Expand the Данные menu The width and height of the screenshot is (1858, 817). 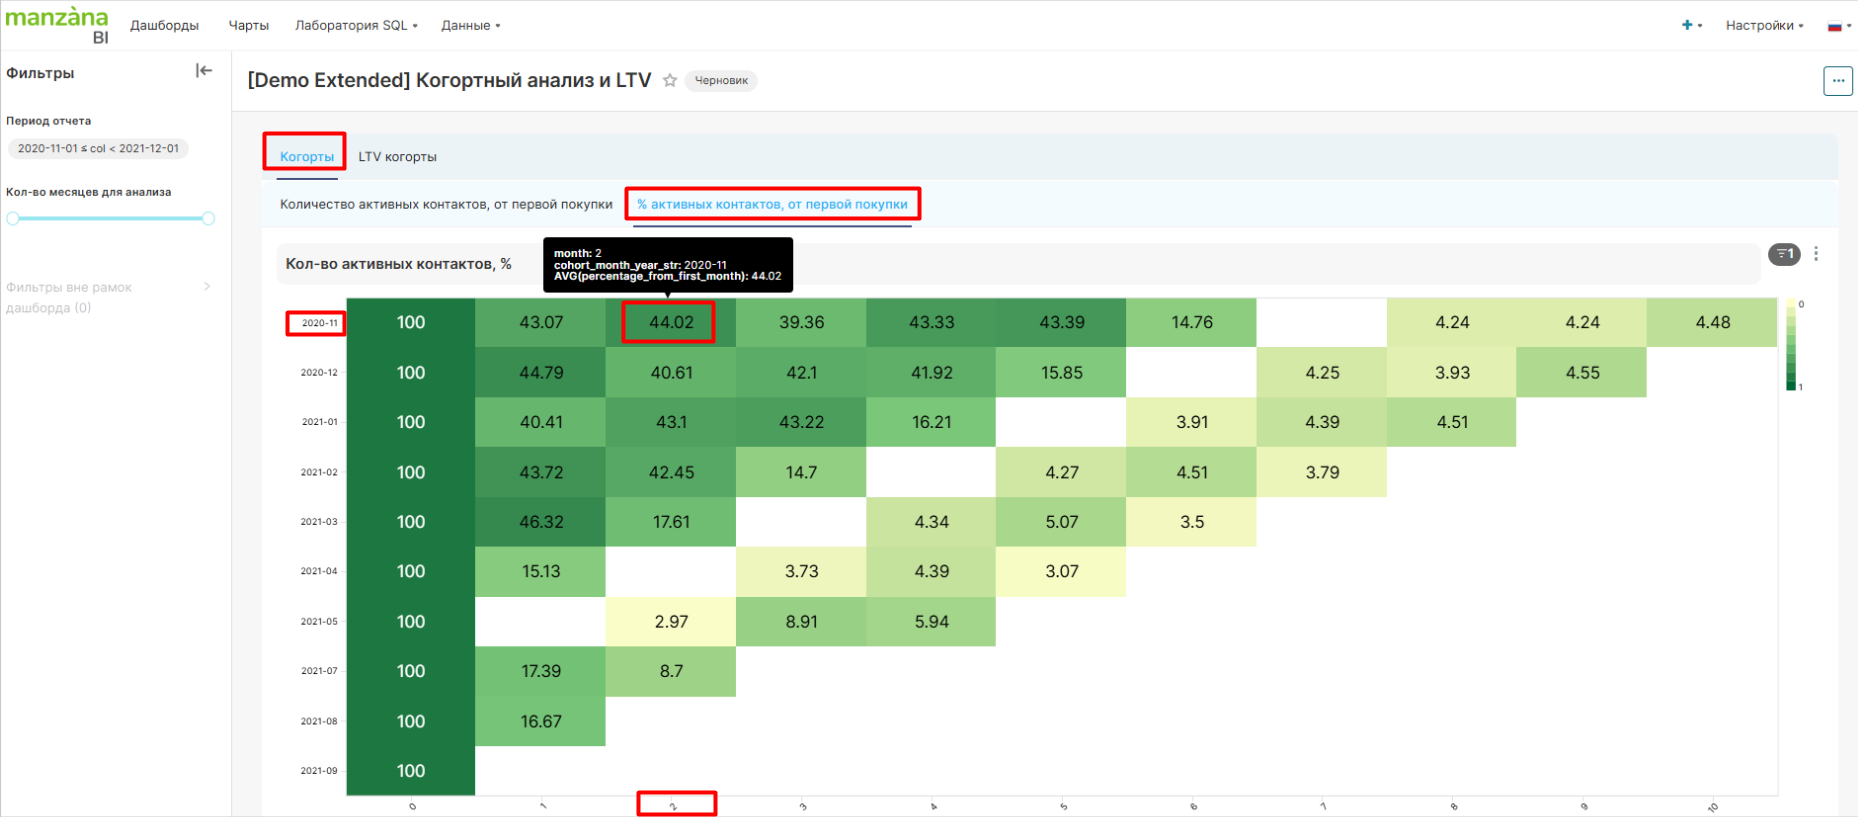coord(470,25)
